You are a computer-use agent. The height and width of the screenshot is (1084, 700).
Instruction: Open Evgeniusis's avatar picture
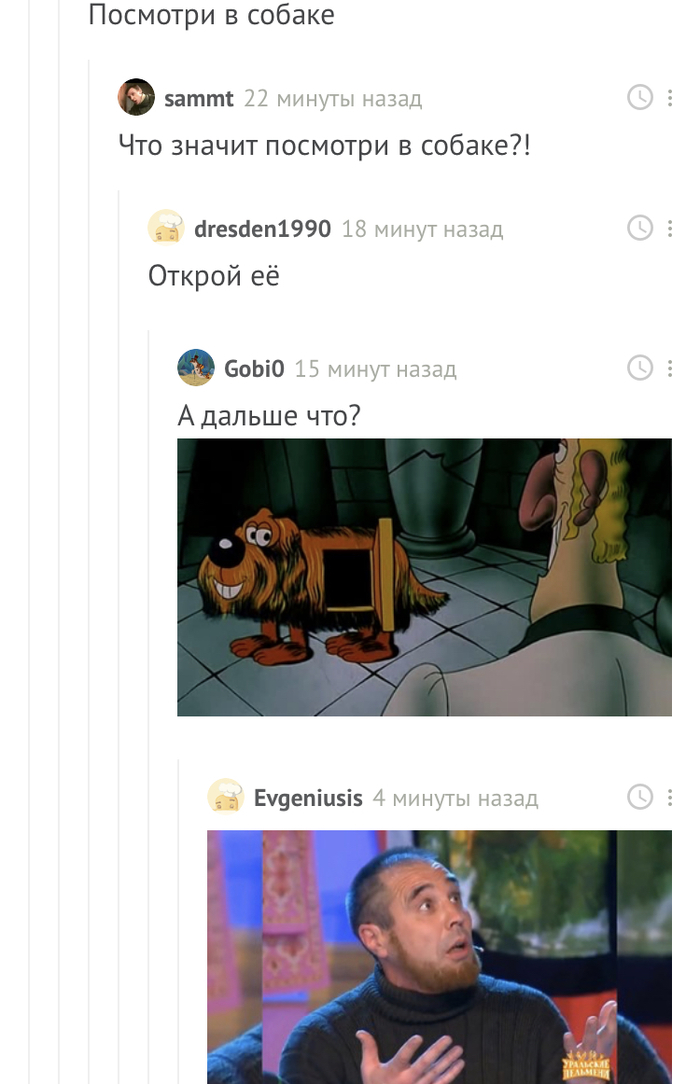pyautogui.click(x=225, y=796)
